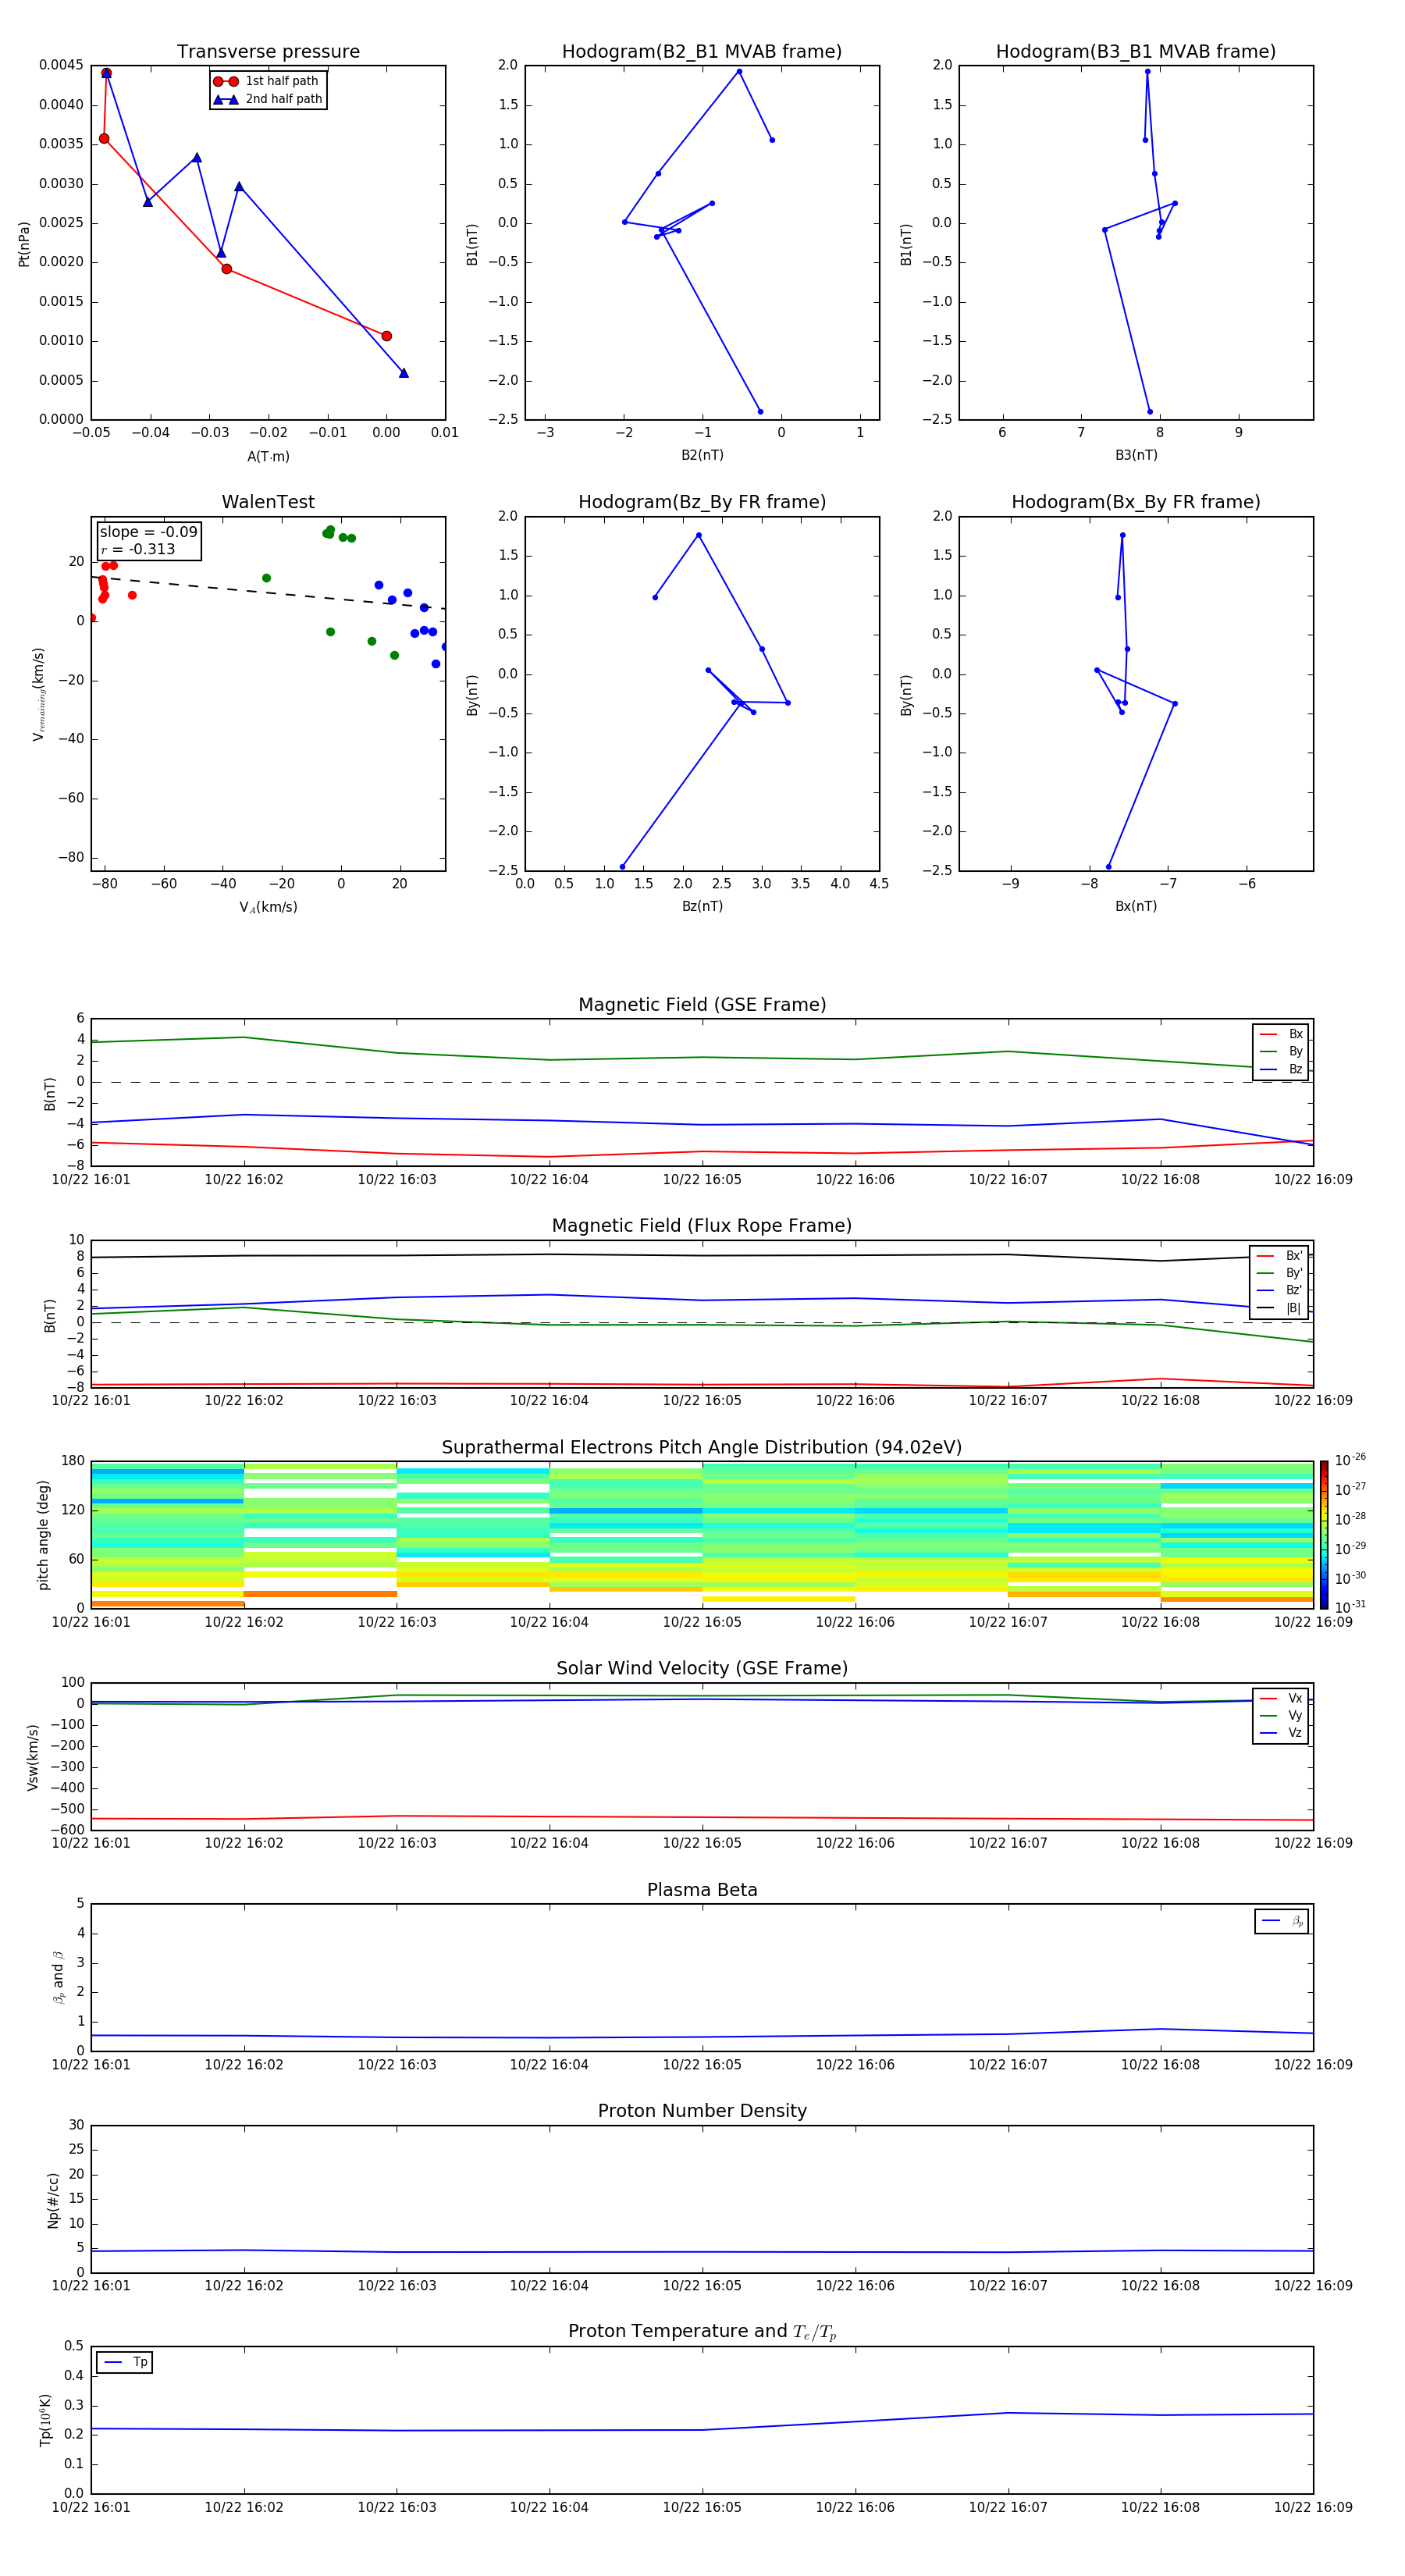1405x2576 pixels.
Task: Click the Bx entry in GSE legend
Action: (x=1281, y=1034)
